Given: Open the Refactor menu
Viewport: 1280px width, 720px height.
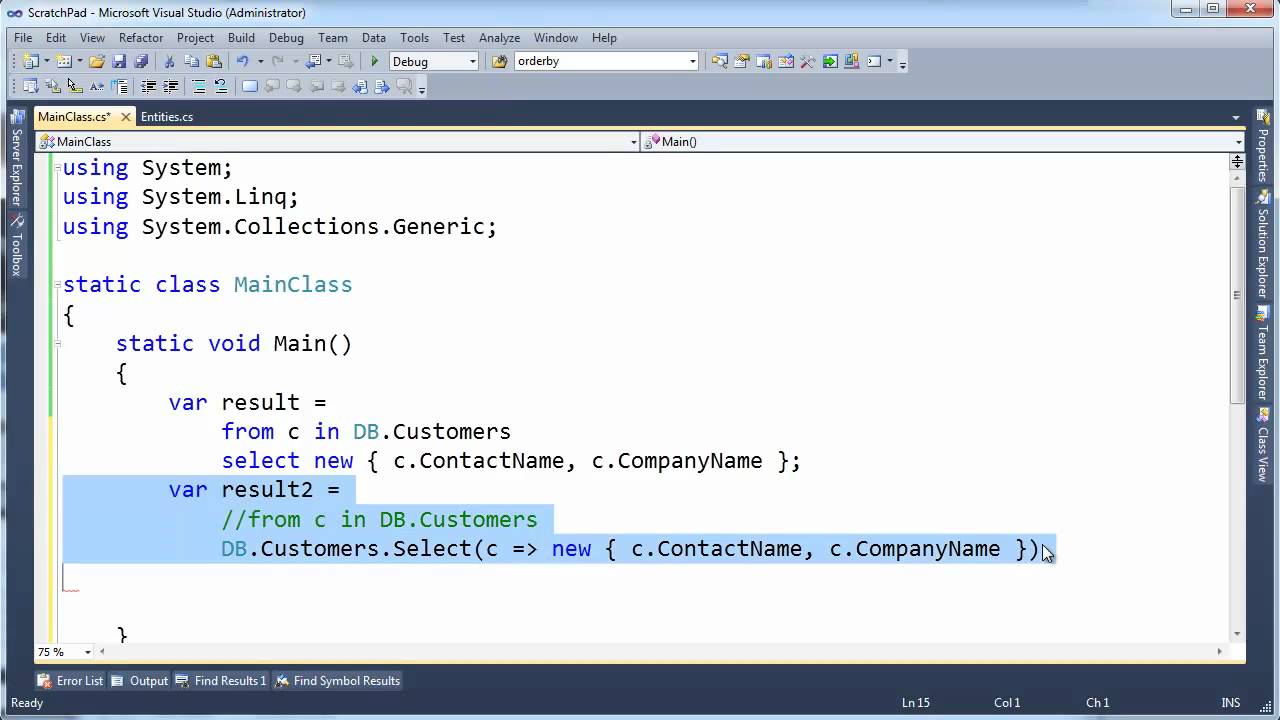Looking at the screenshot, I should 141,37.
